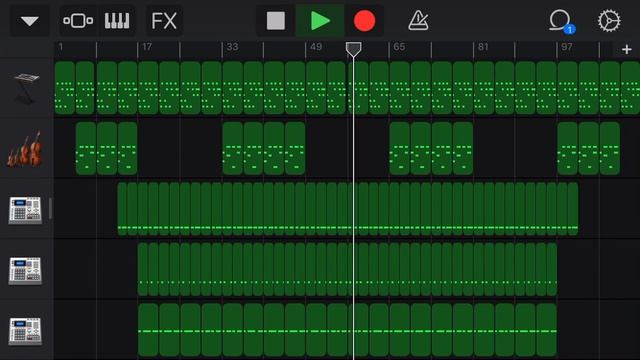Viewport: 640px width, 360px height.
Task: Start recording with the red button
Action: coord(364,21)
